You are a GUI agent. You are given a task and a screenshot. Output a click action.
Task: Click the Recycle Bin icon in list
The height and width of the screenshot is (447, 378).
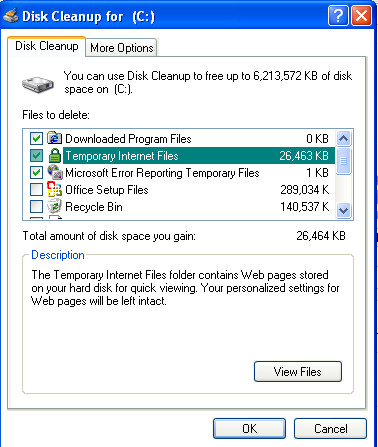tap(54, 206)
